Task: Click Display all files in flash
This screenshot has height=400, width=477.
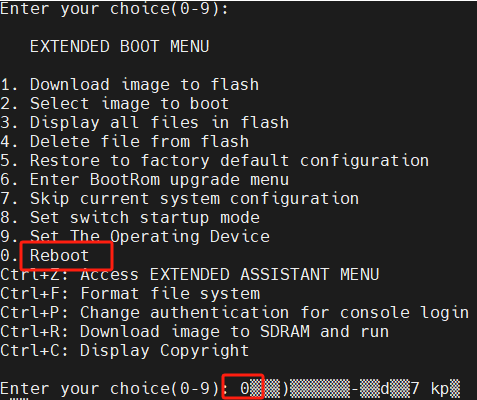Action: [x=145, y=123]
